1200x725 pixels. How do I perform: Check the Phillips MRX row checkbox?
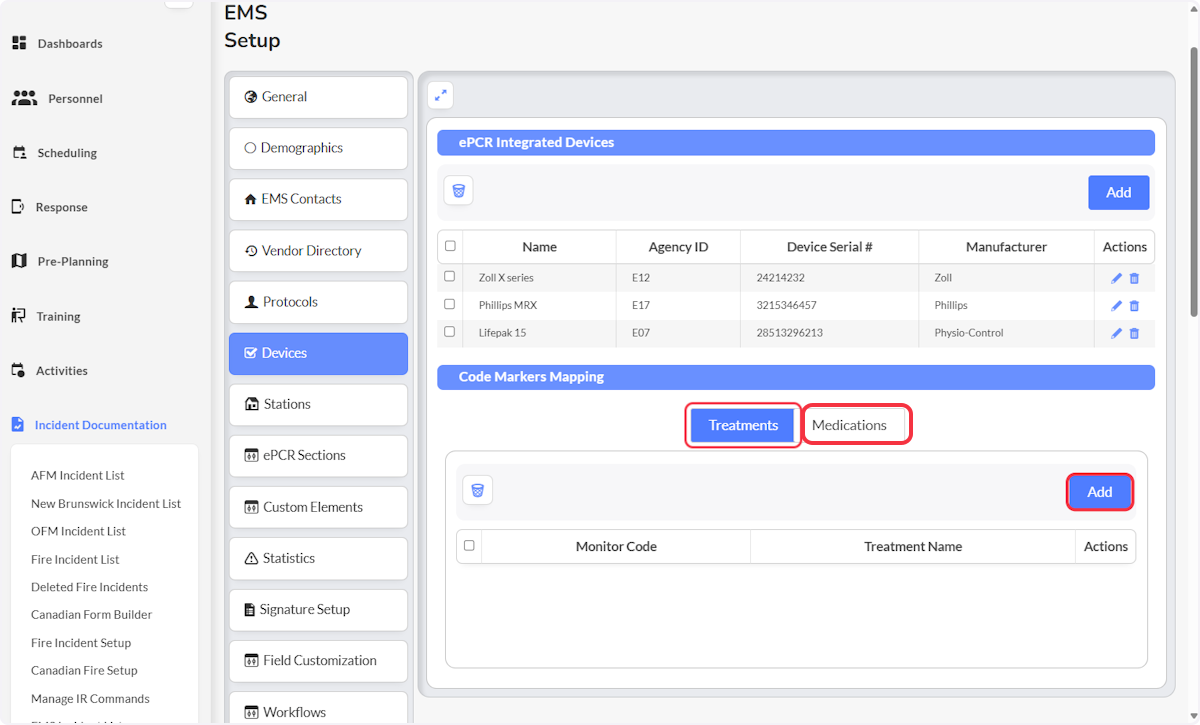pos(450,304)
